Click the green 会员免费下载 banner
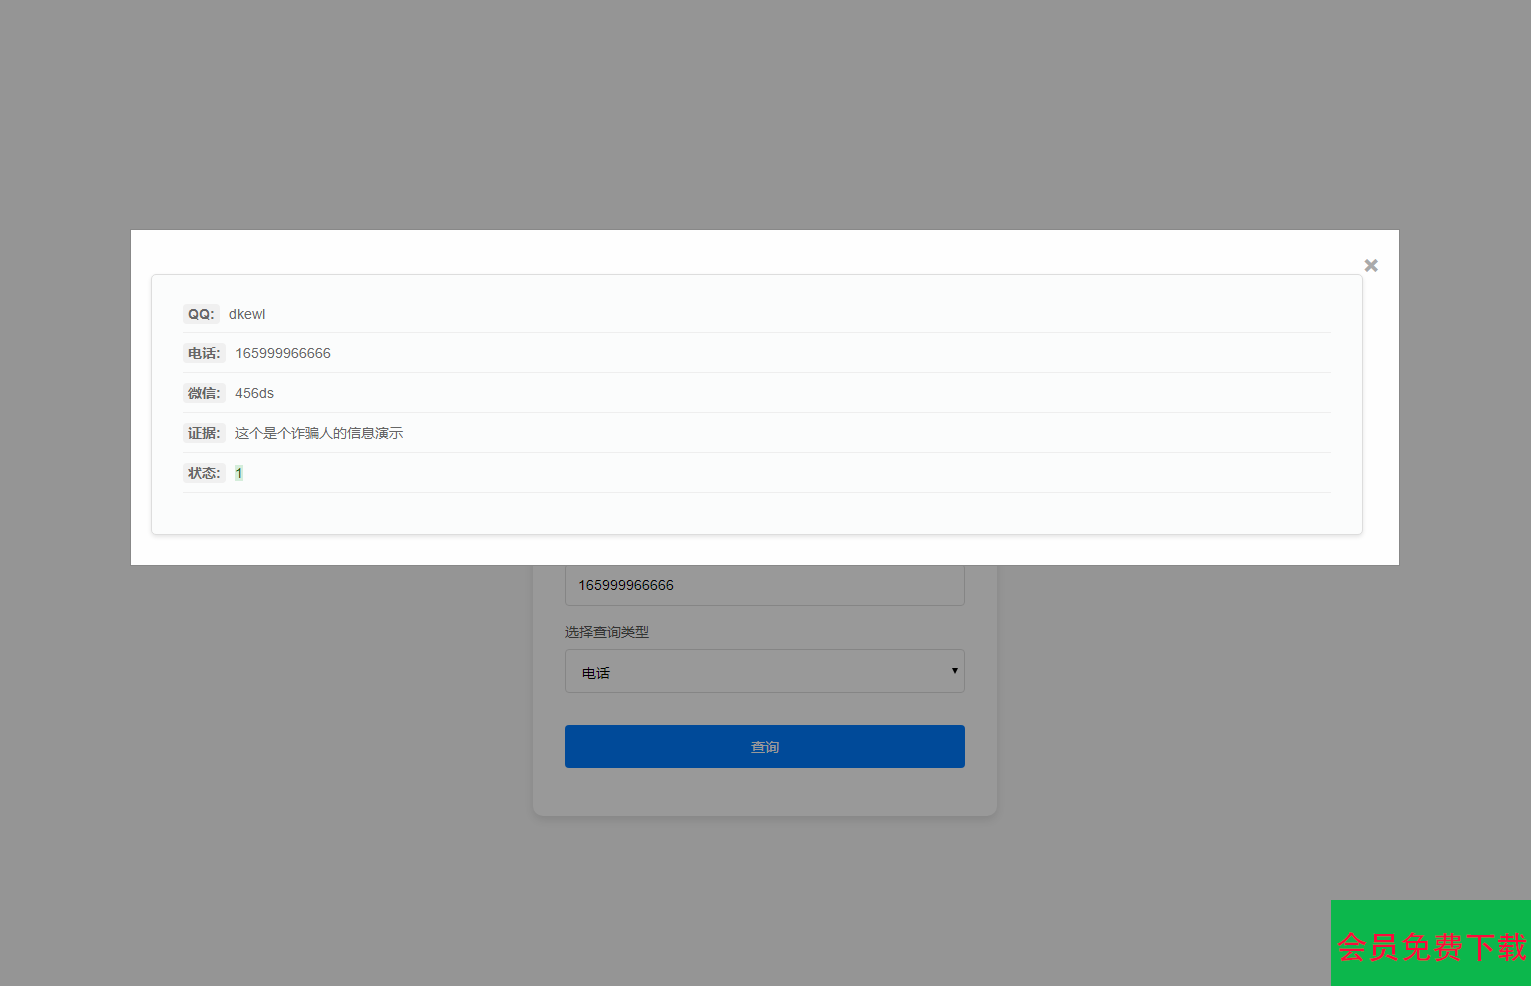 click(x=1431, y=944)
